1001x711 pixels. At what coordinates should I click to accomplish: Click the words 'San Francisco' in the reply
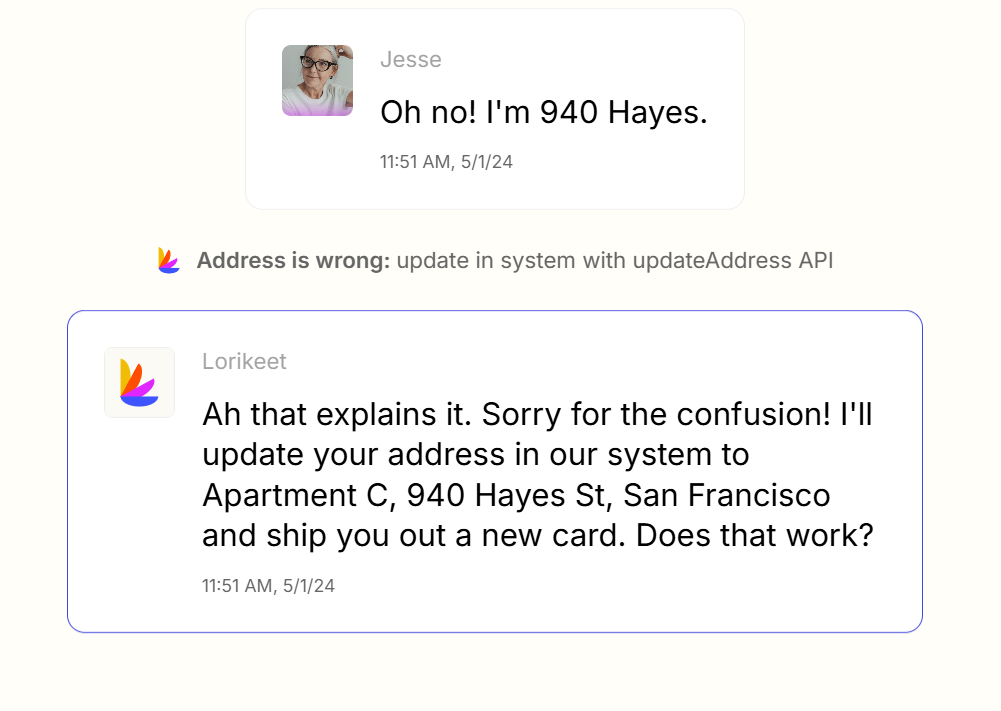pos(726,495)
